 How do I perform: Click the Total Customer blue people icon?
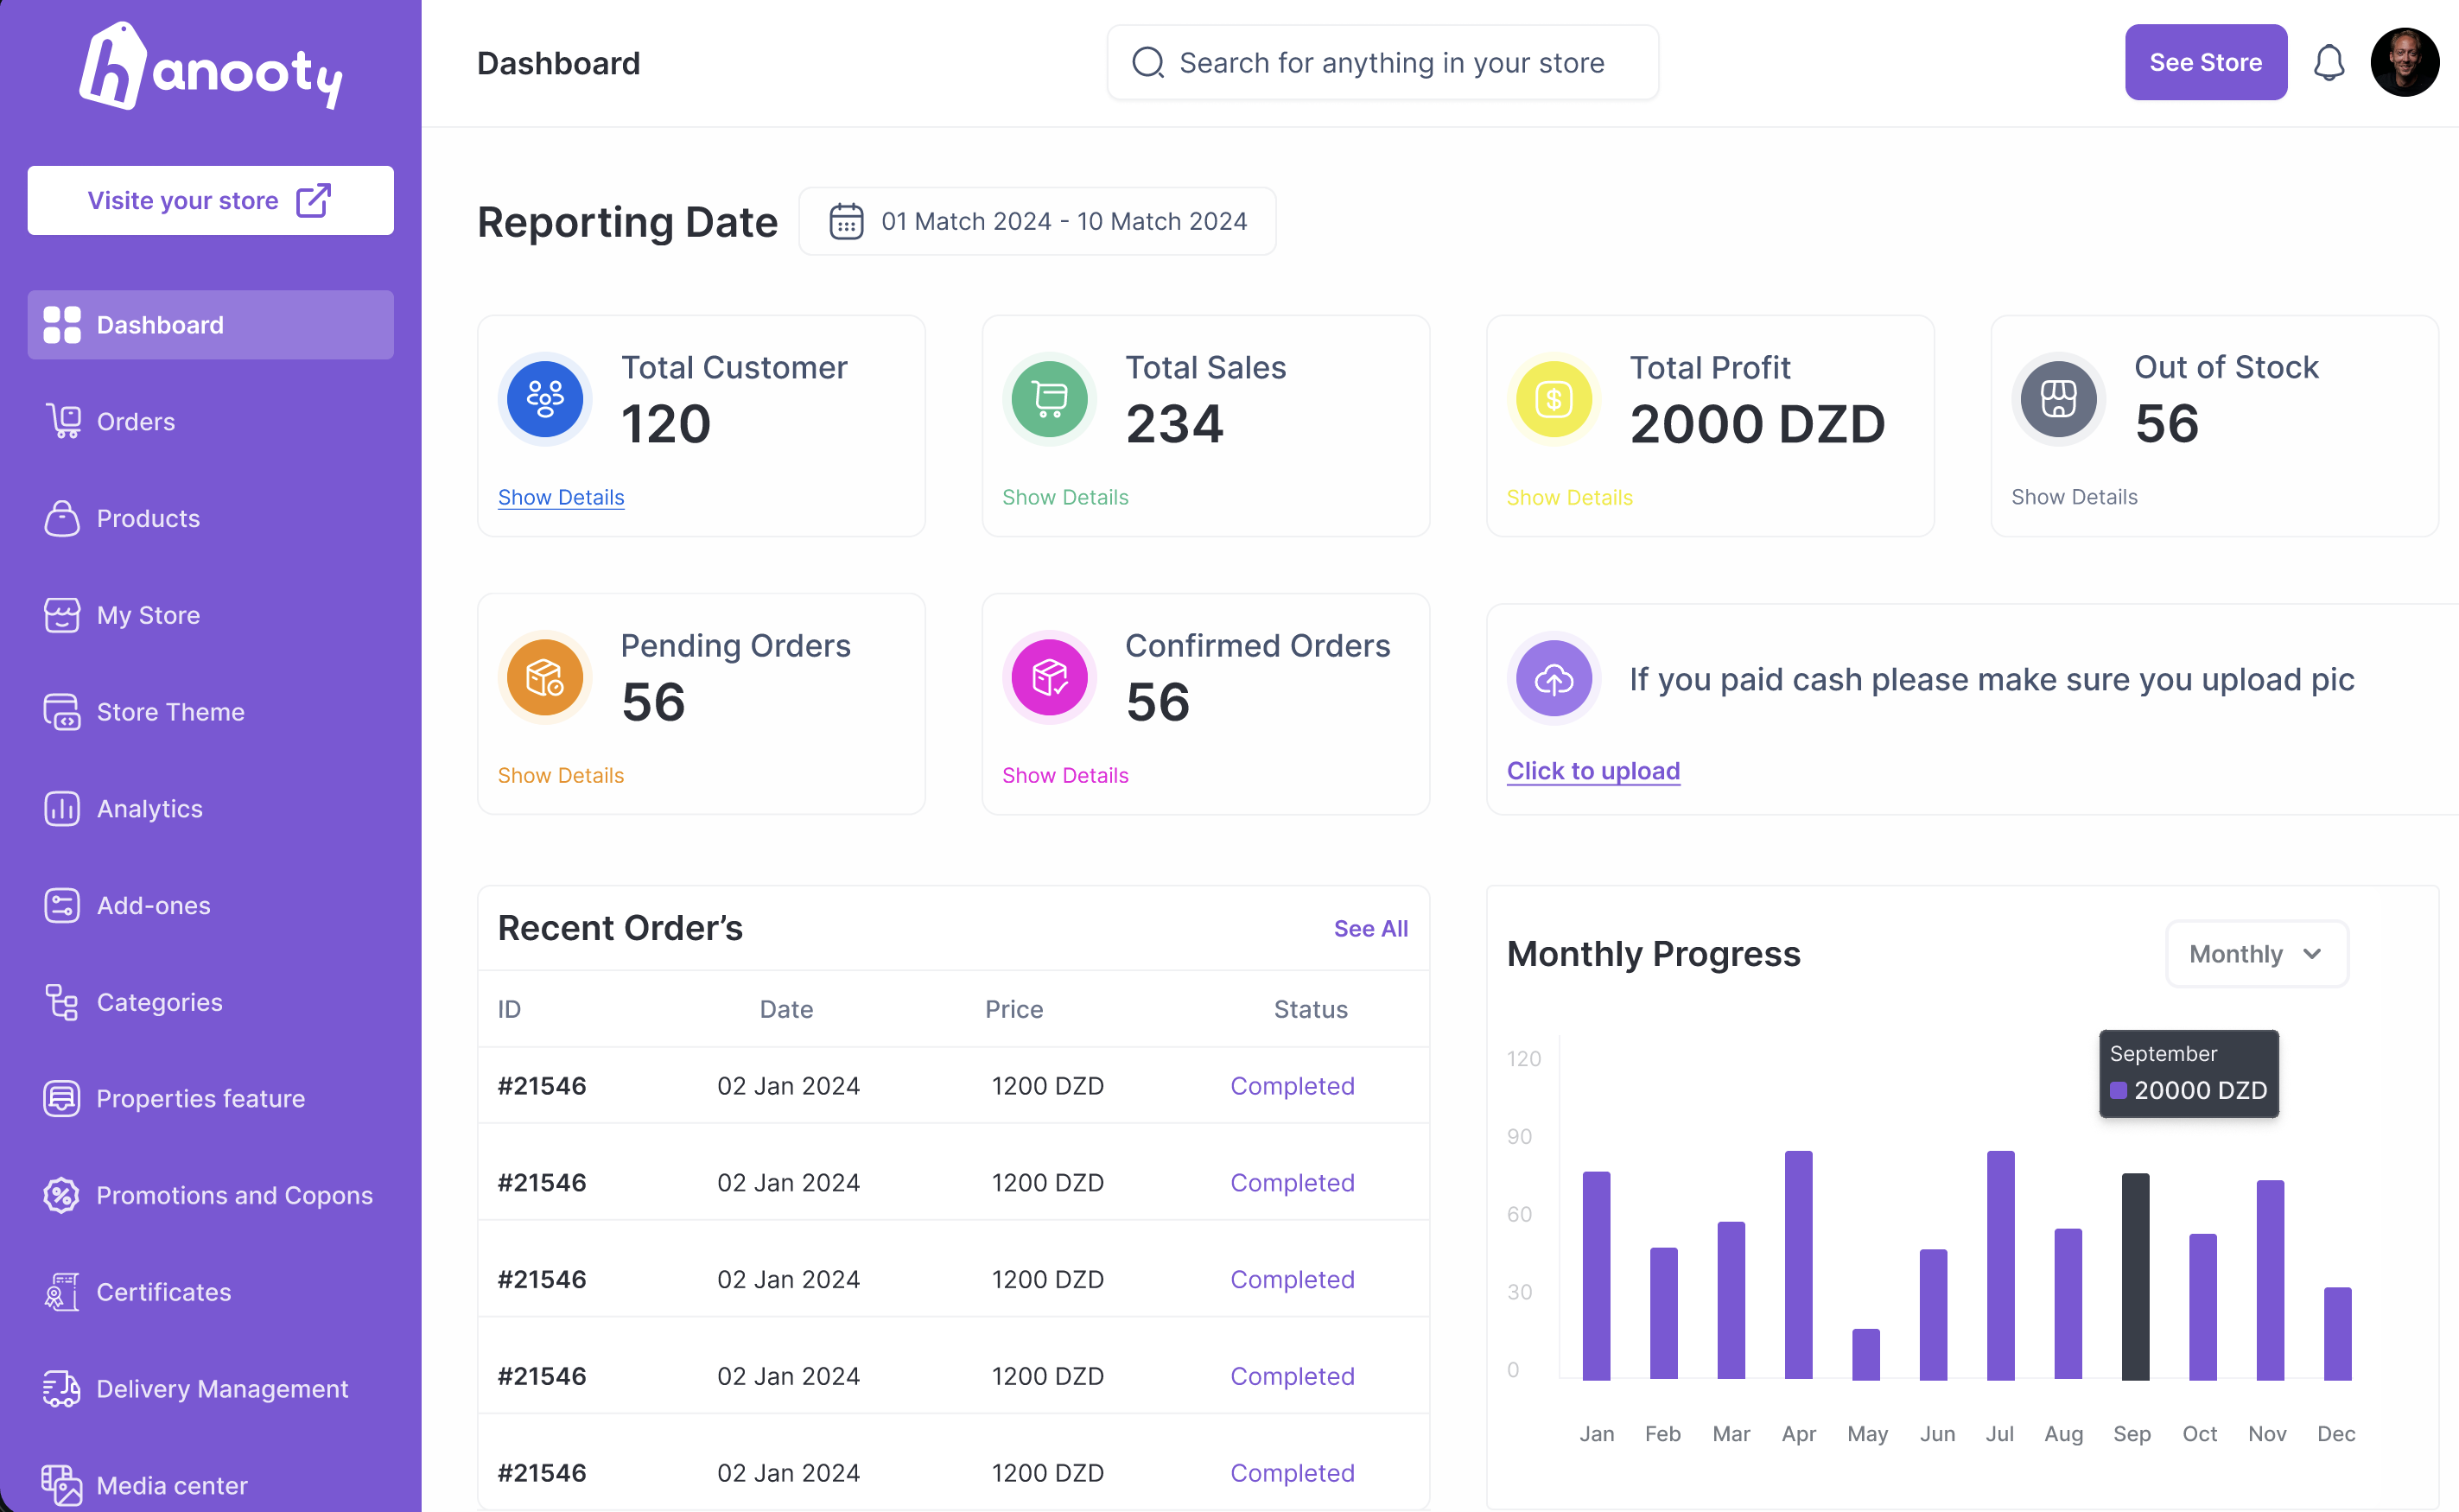click(545, 399)
